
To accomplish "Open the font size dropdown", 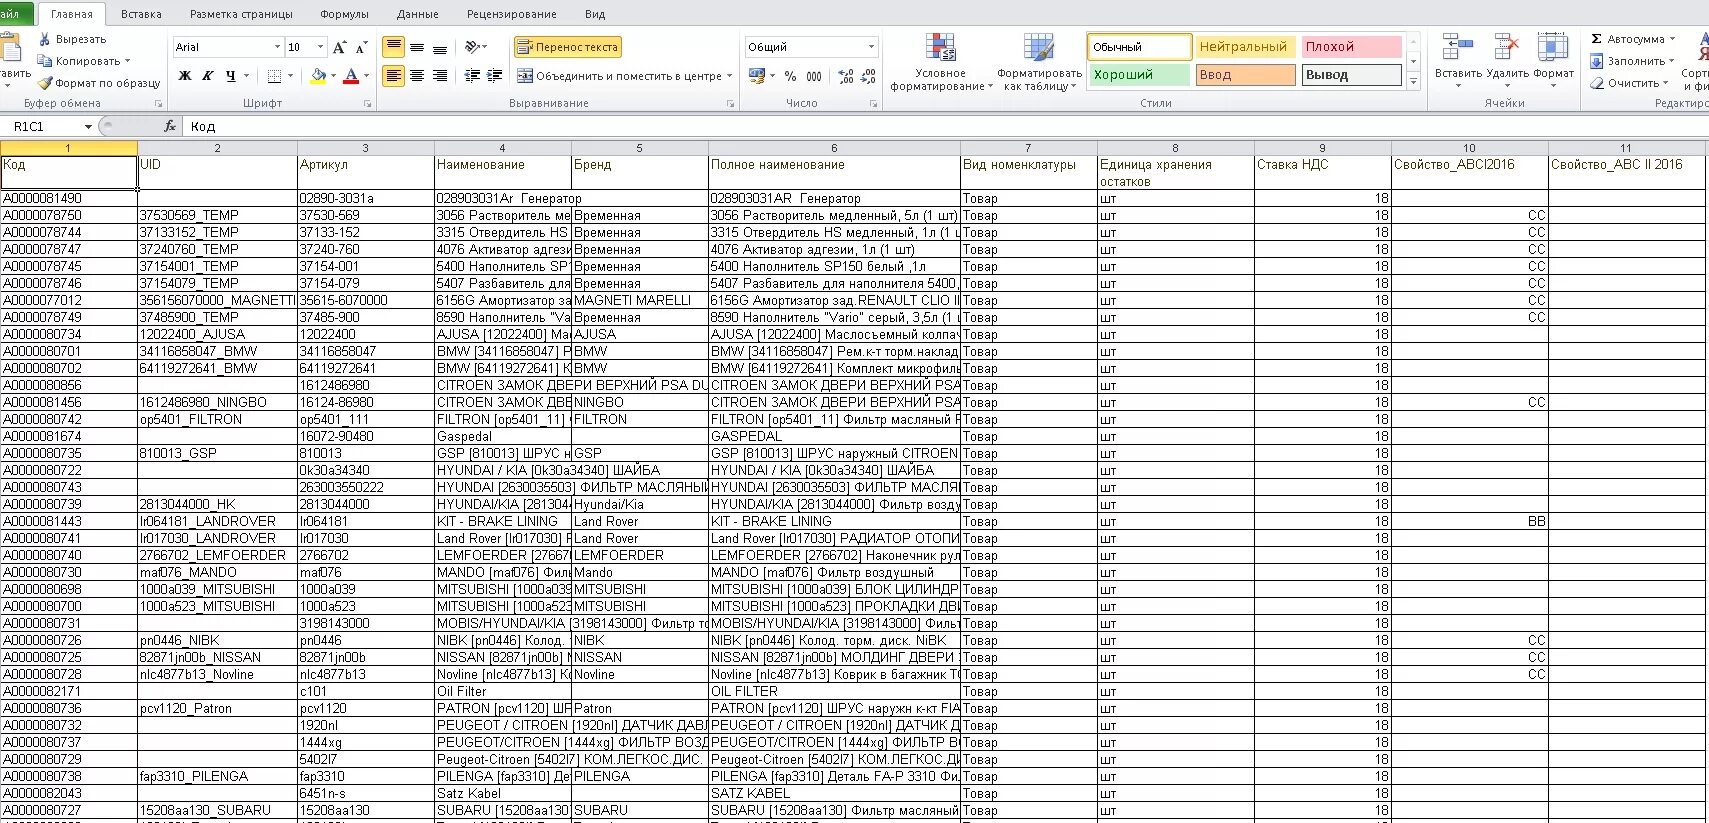I will pyautogui.click(x=320, y=47).
